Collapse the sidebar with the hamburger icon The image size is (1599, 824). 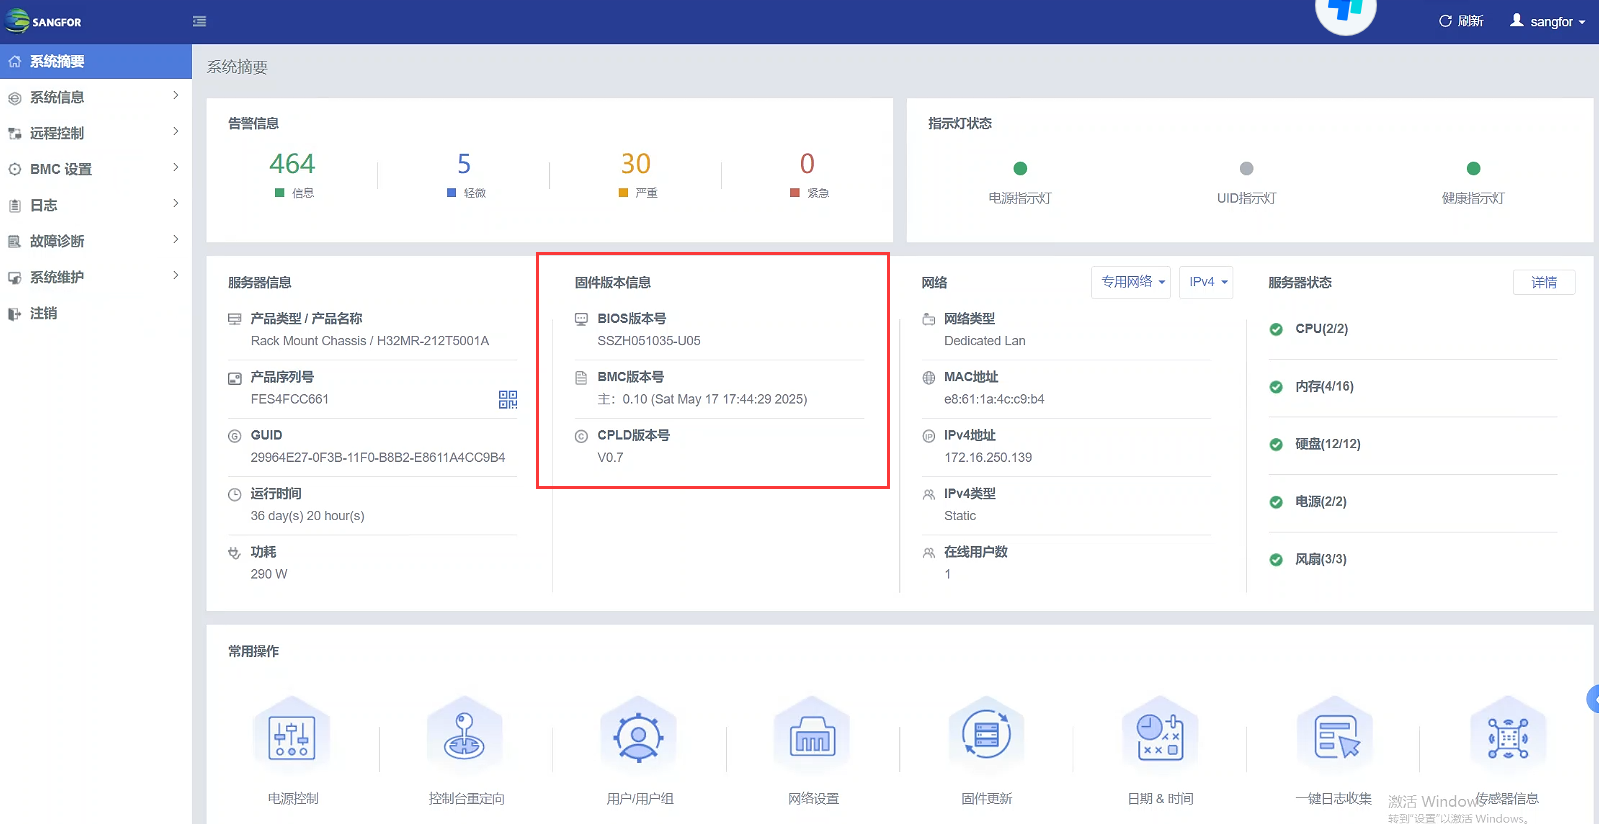coord(200,21)
